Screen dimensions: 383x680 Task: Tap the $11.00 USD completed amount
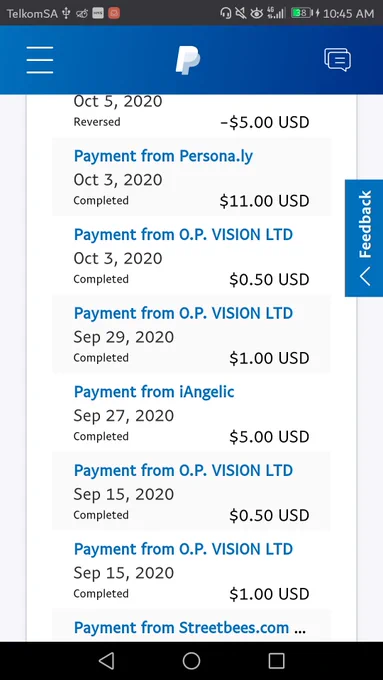[264, 201]
